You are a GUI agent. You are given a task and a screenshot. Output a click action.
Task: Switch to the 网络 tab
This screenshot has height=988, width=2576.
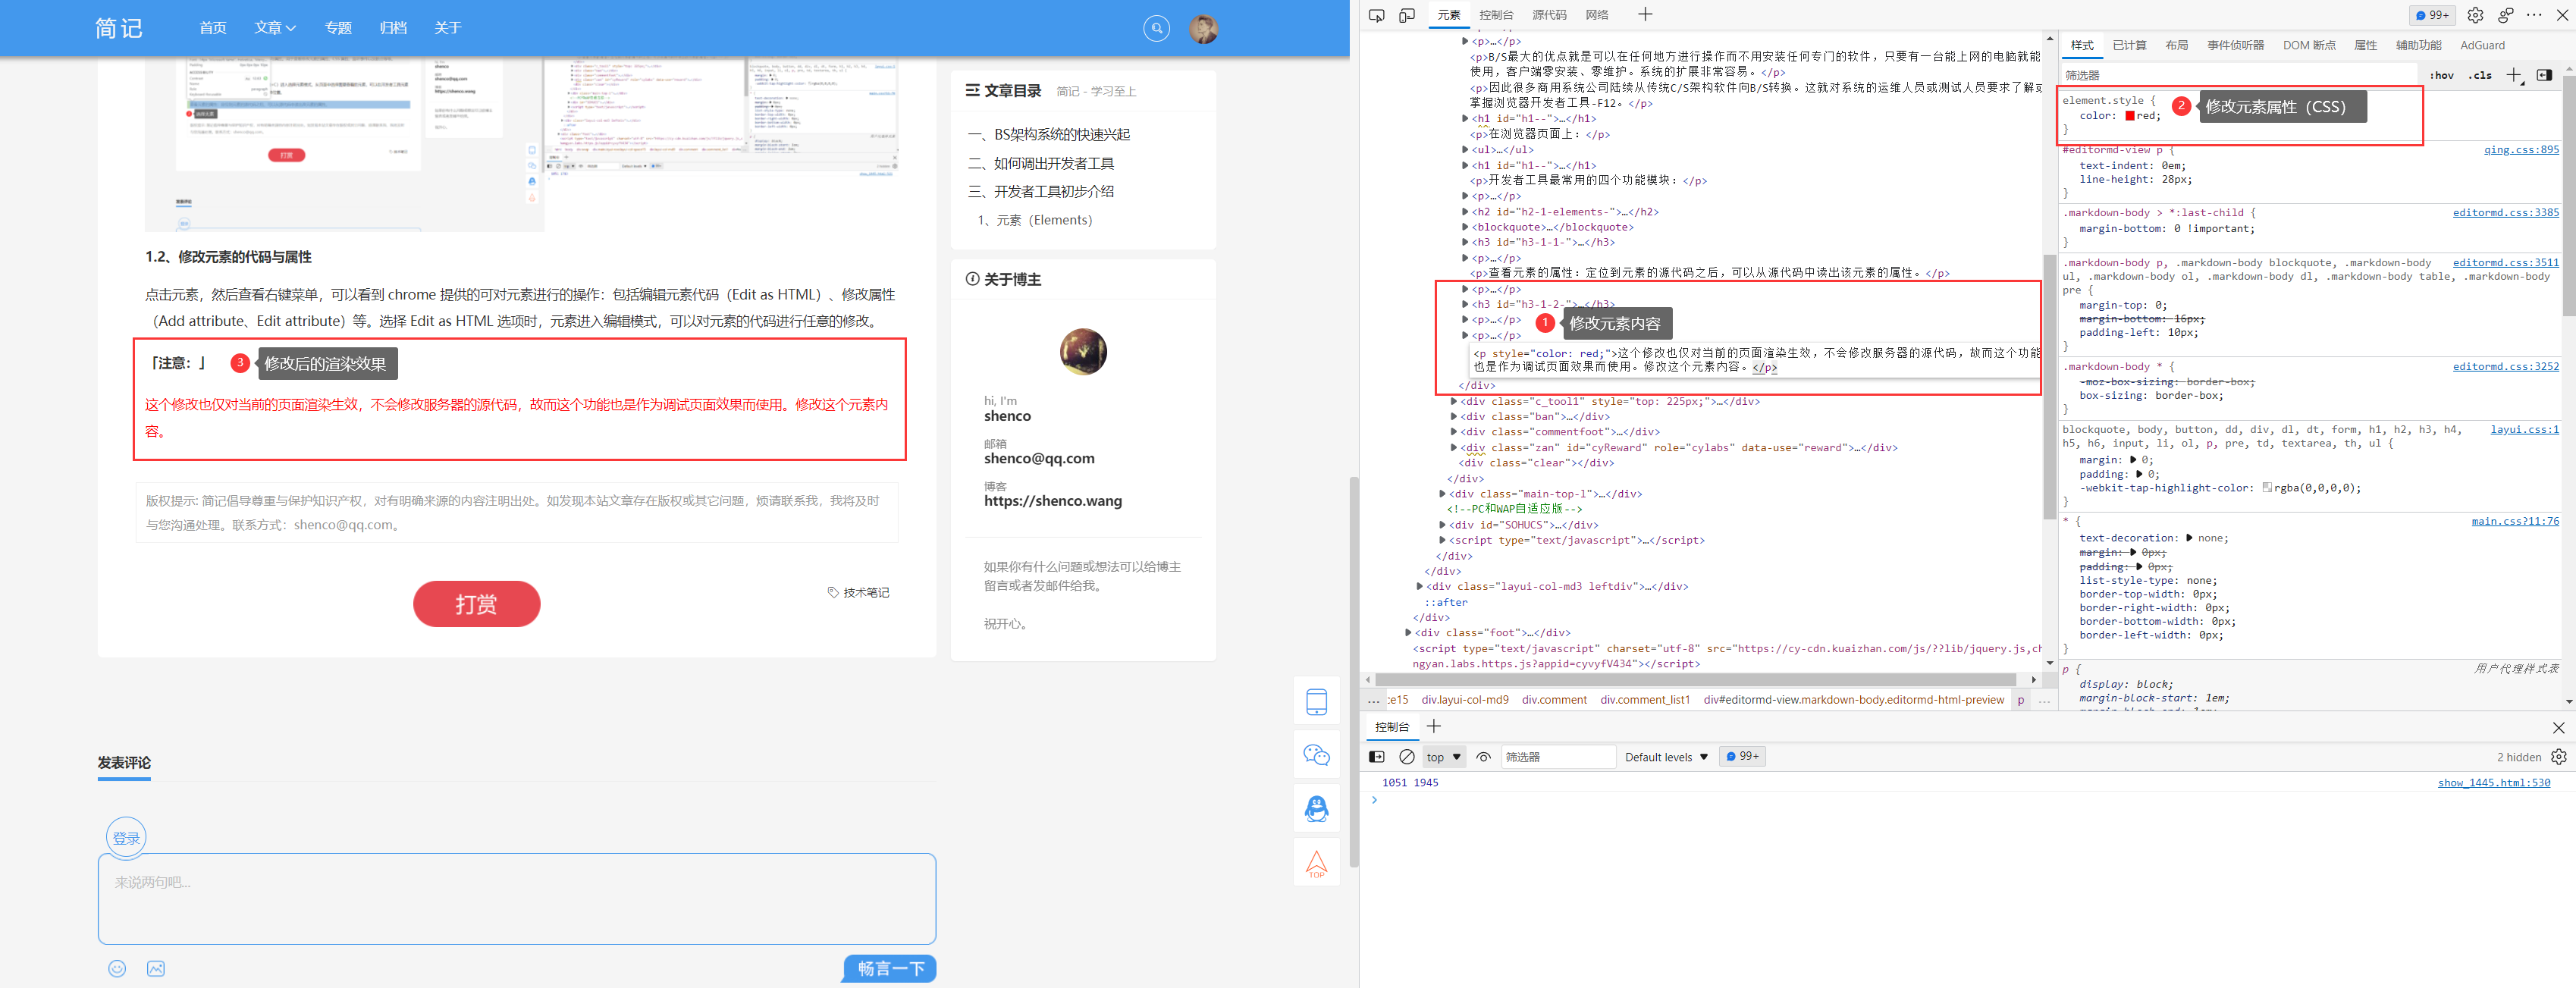pos(1597,15)
